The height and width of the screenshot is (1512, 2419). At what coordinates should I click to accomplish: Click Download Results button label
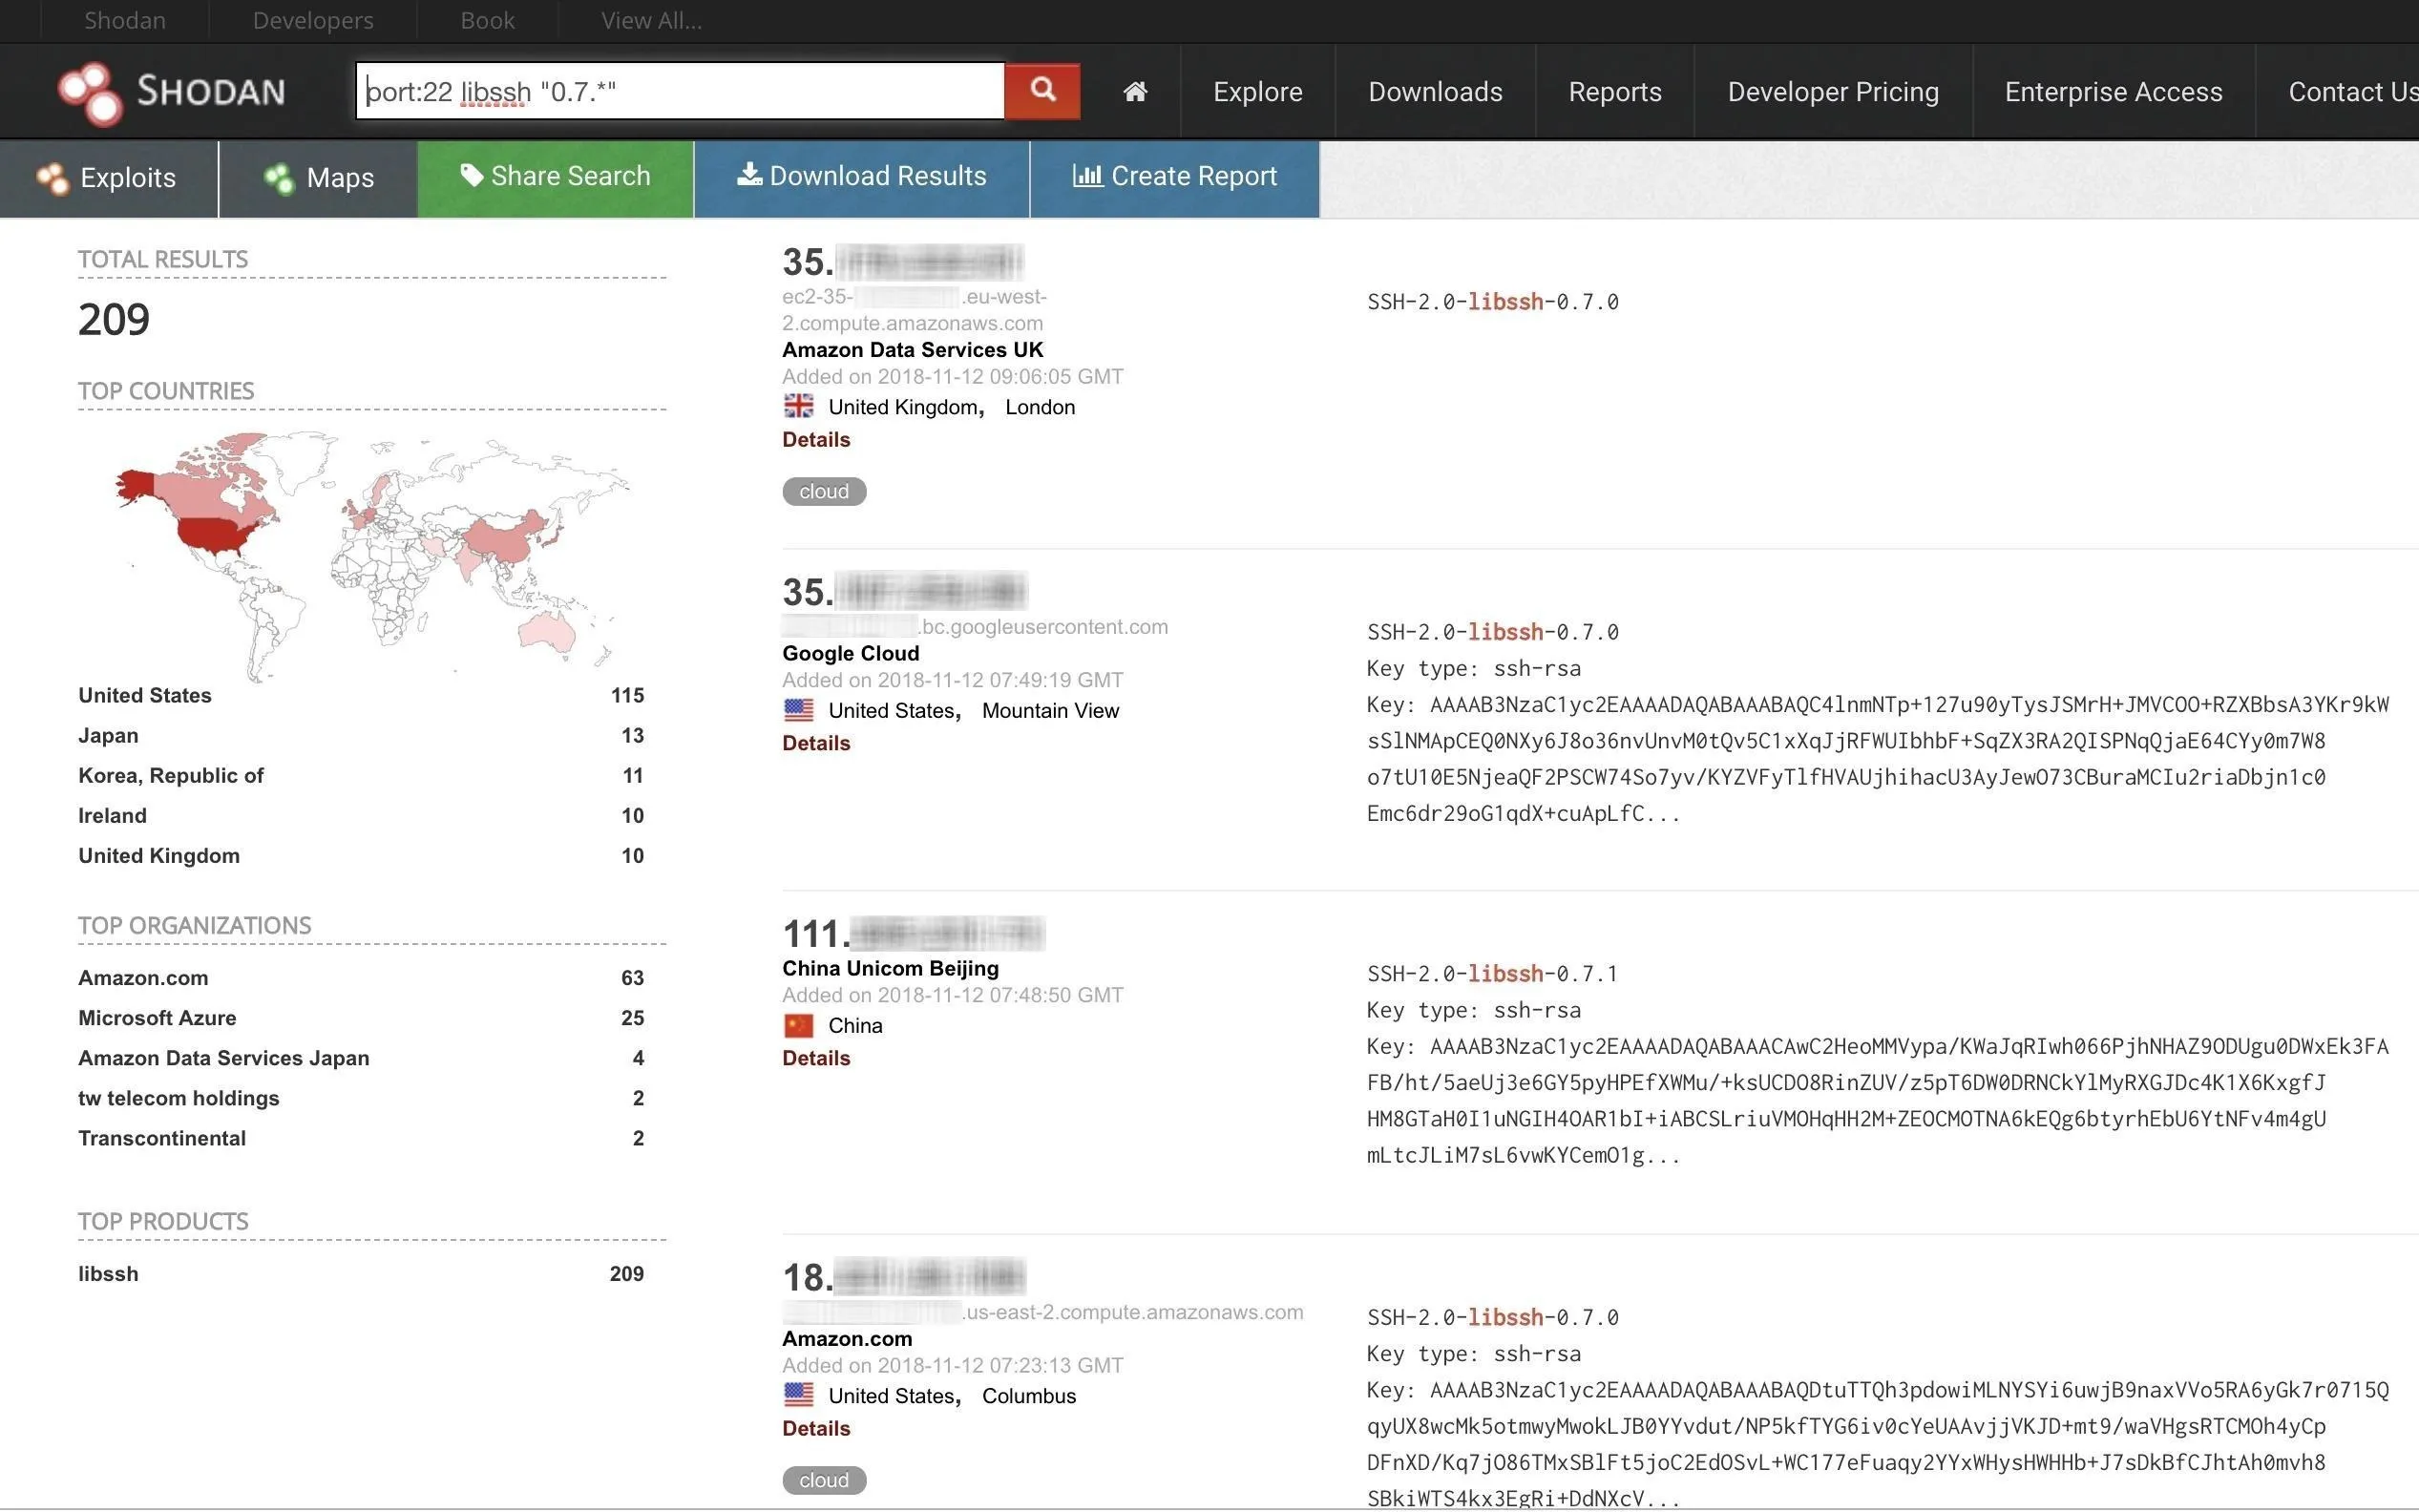[x=878, y=176]
